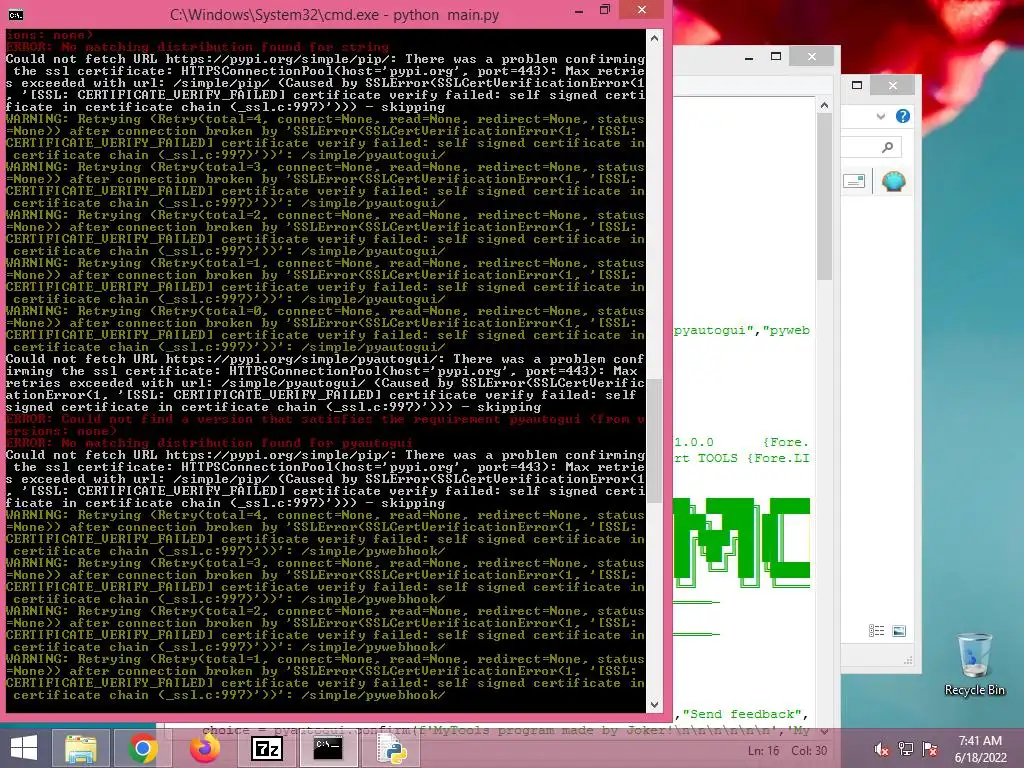Open the Windows Start button
The height and width of the screenshot is (768, 1024).
[x=24, y=748]
